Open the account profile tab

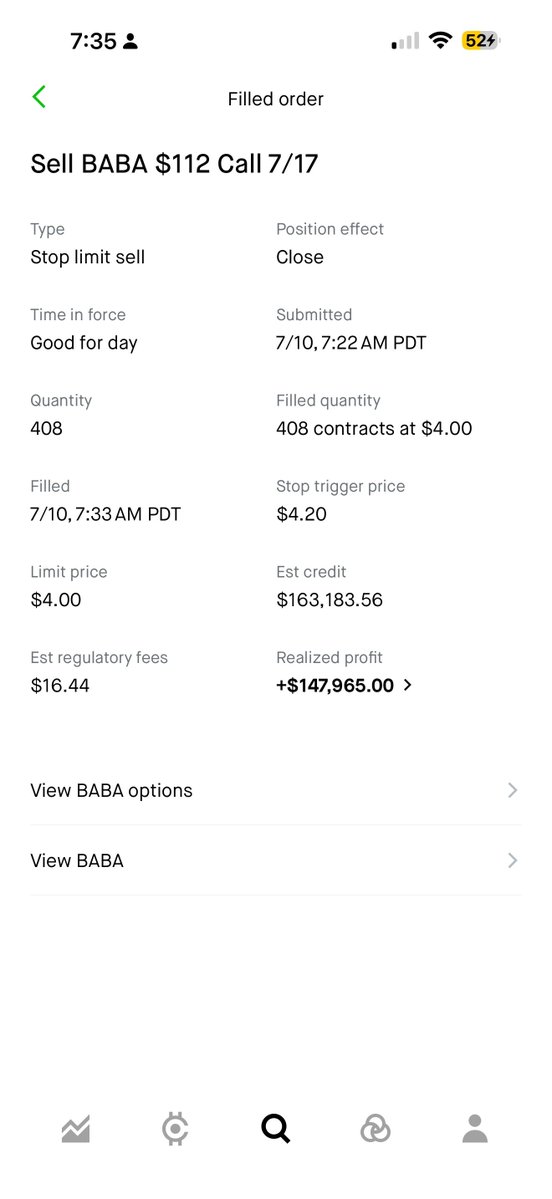(475, 1129)
